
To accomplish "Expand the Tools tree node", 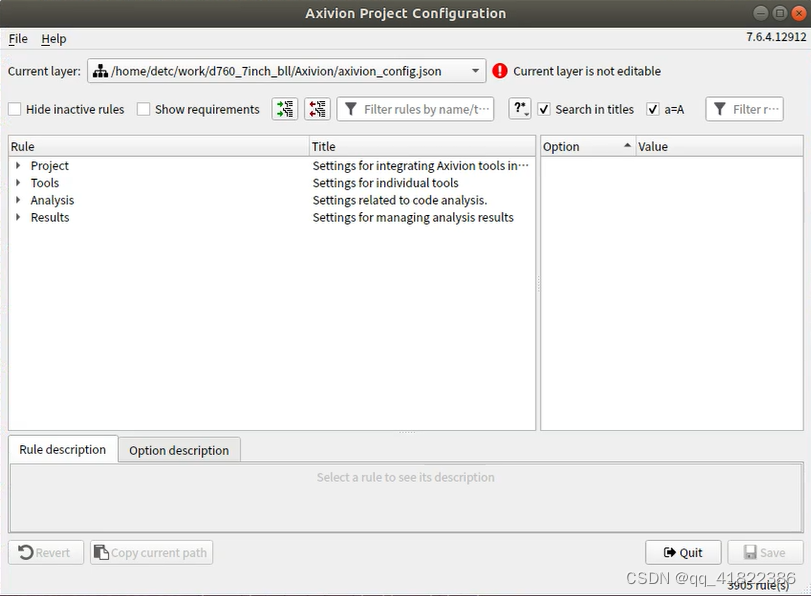I will click(x=18, y=183).
